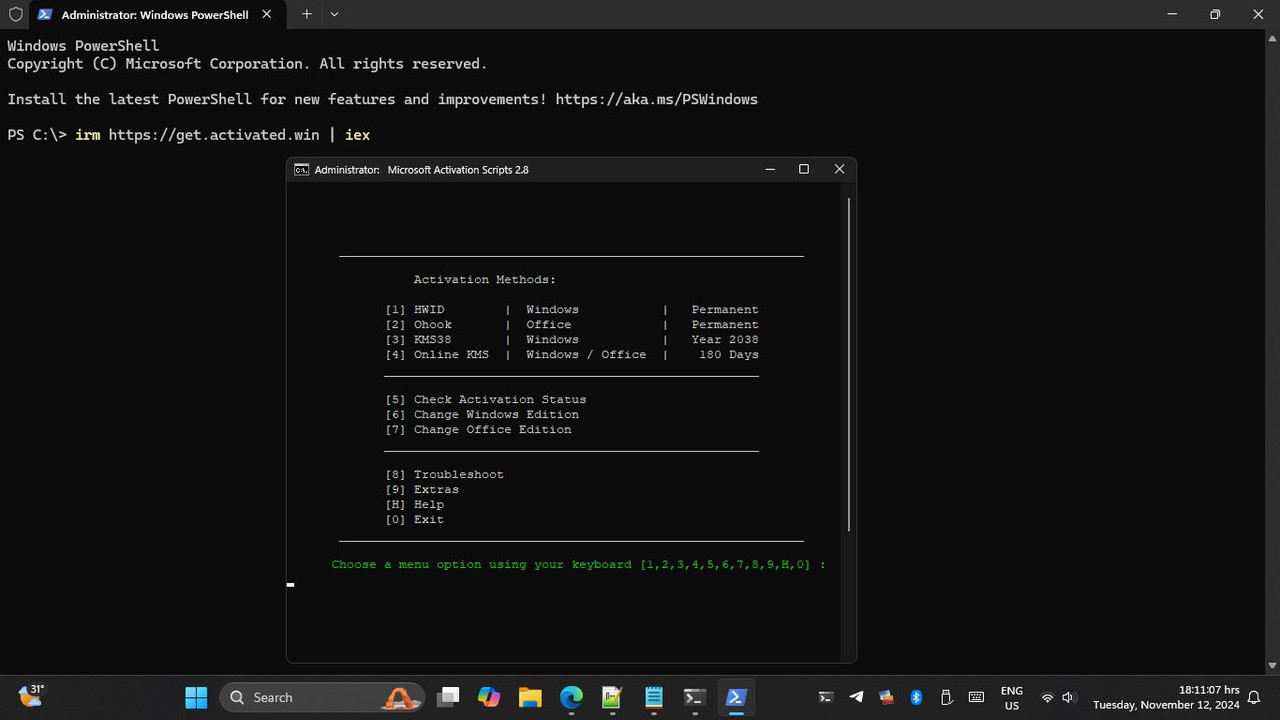
Task: Open Microsoft Edge from the taskbar
Action: click(571, 697)
